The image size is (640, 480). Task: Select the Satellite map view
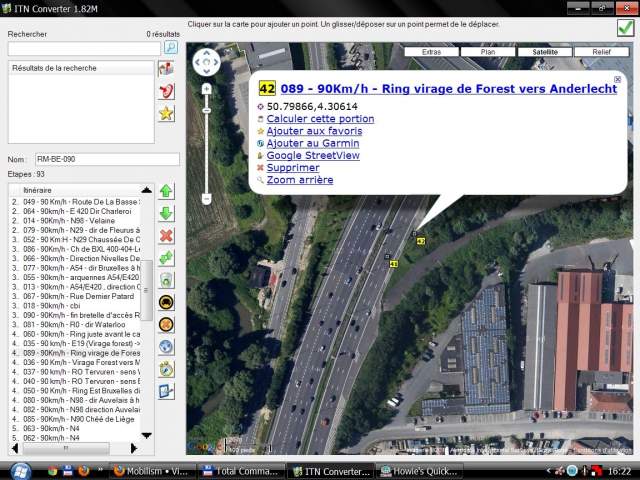(x=545, y=51)
